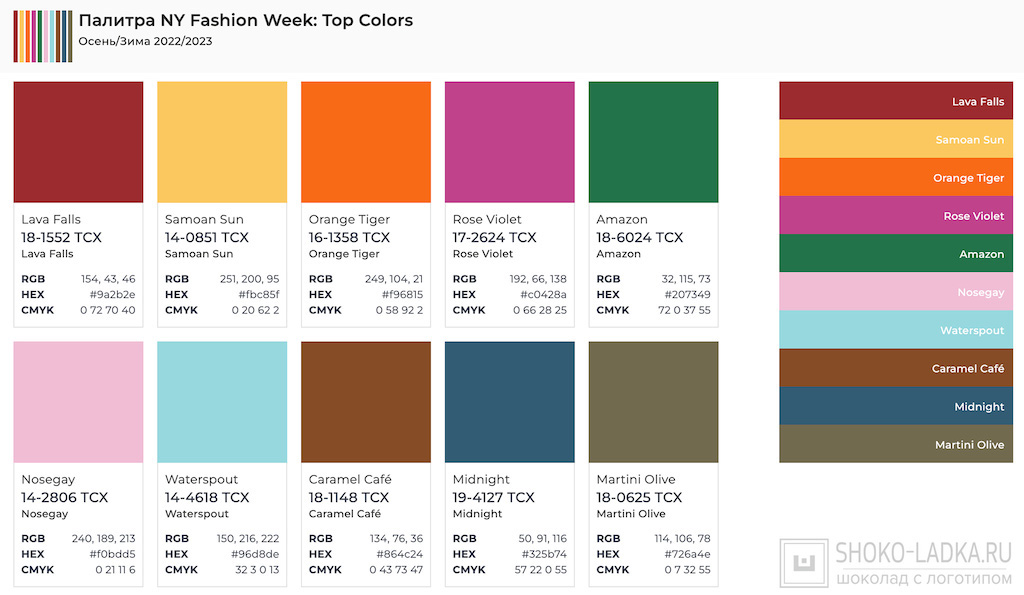This screenshot has width=1024, height=595.
Task: Click the Midnight blue swatch square
Action: click(510, 402)
